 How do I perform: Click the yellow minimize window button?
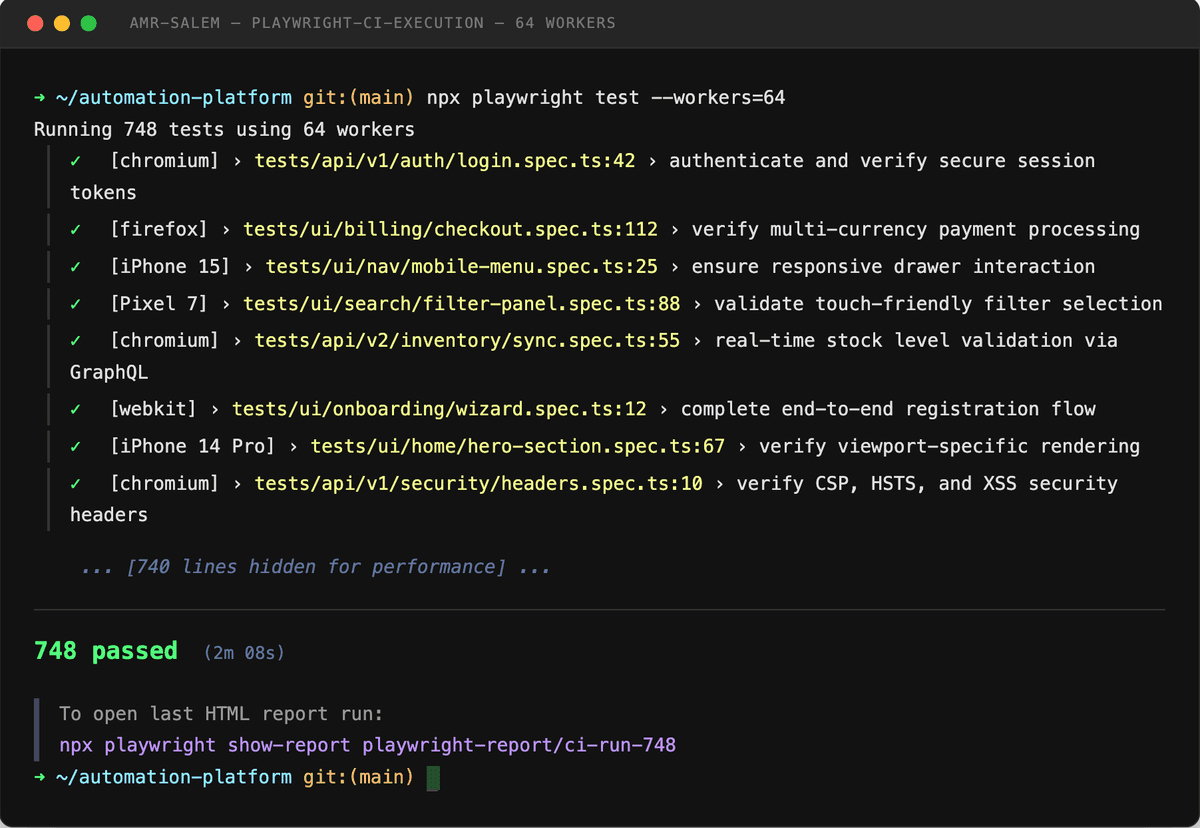62,23
